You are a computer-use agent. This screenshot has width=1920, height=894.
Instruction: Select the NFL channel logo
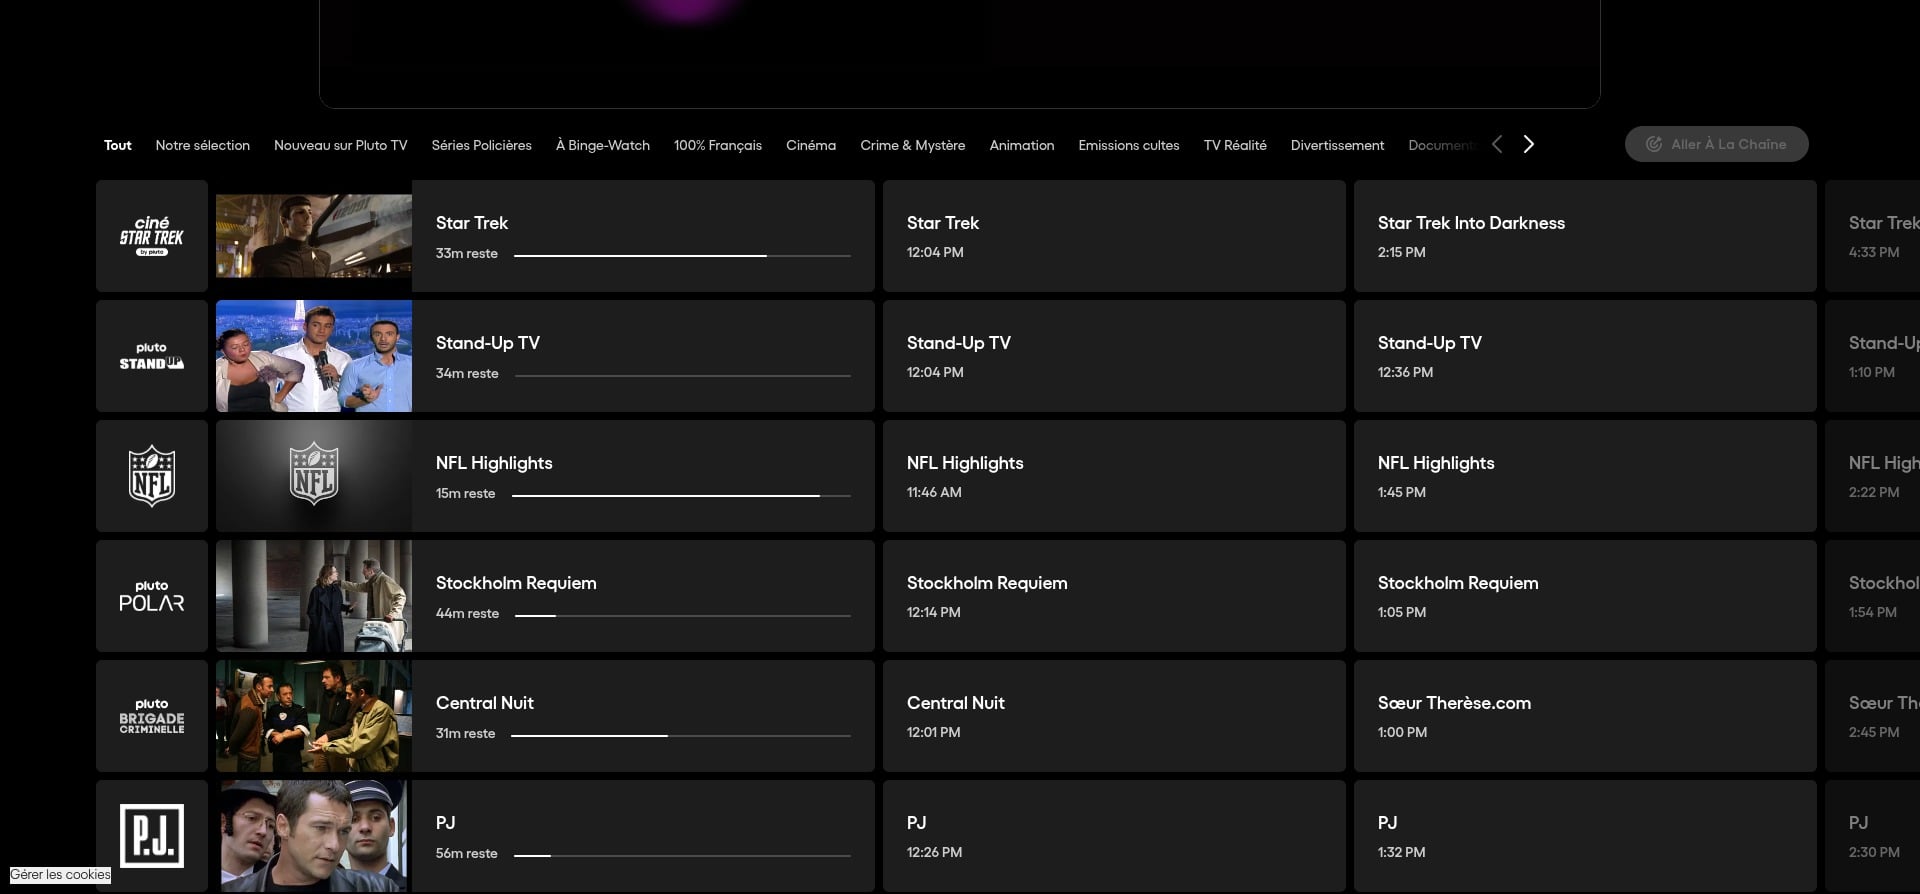point(152,476)
